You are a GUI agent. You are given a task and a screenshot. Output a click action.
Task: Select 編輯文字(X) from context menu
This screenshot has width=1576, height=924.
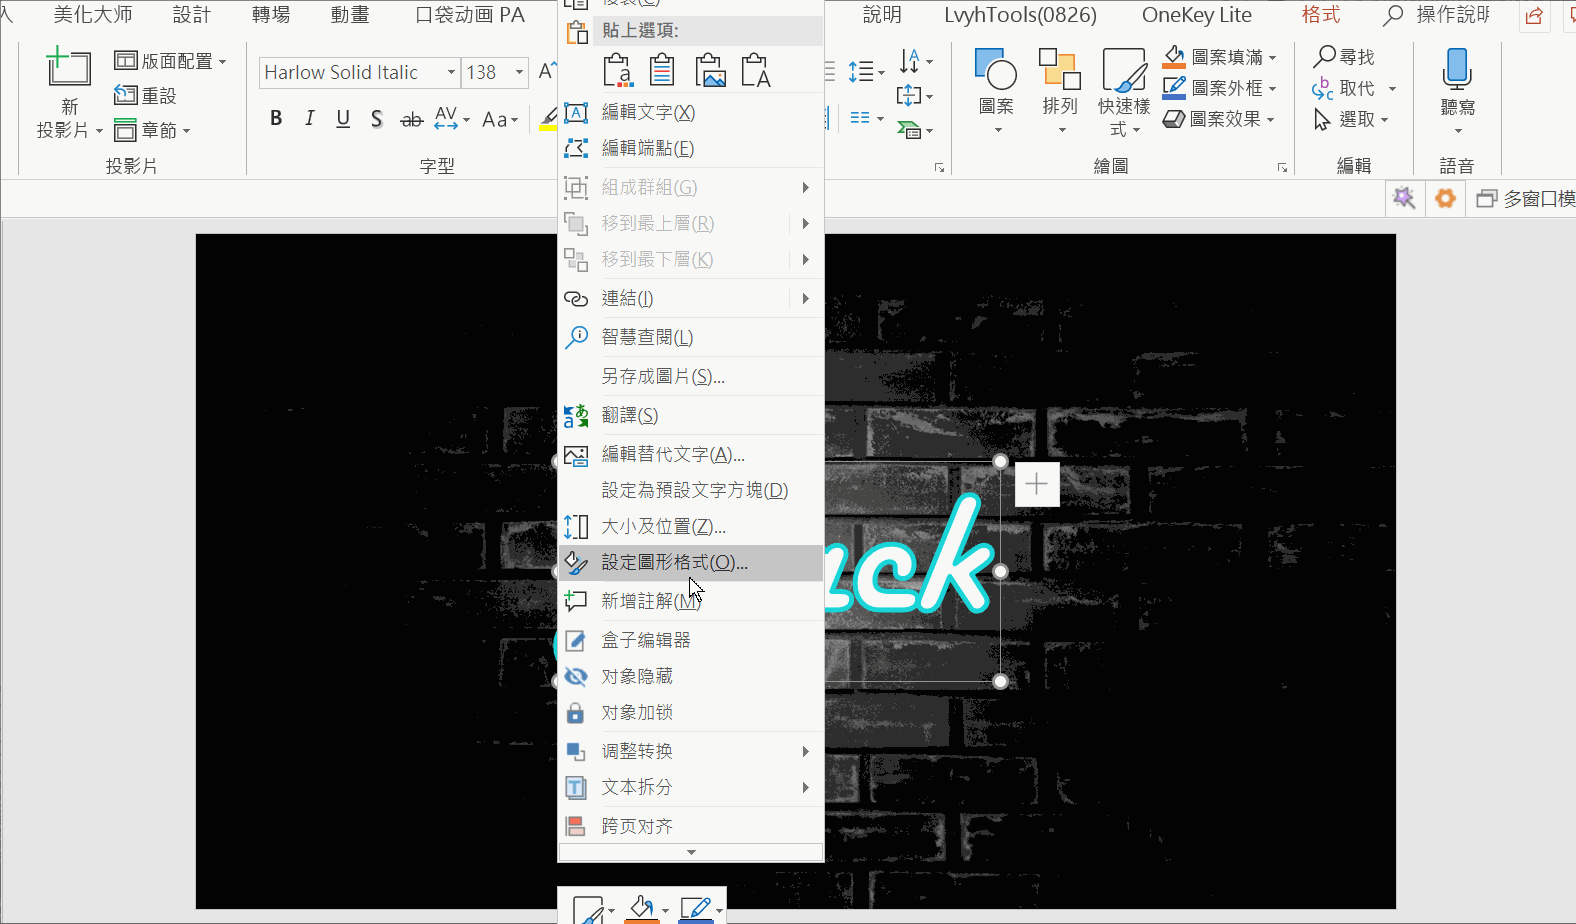click(690, 112)
